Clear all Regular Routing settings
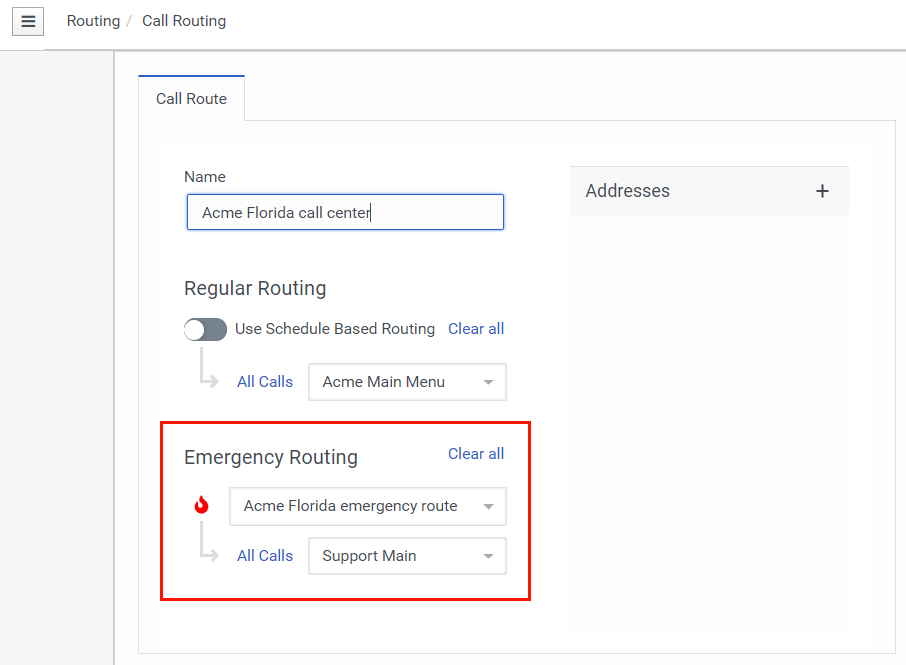This screenshot has width=906, height=665. (x=476, y=329)
